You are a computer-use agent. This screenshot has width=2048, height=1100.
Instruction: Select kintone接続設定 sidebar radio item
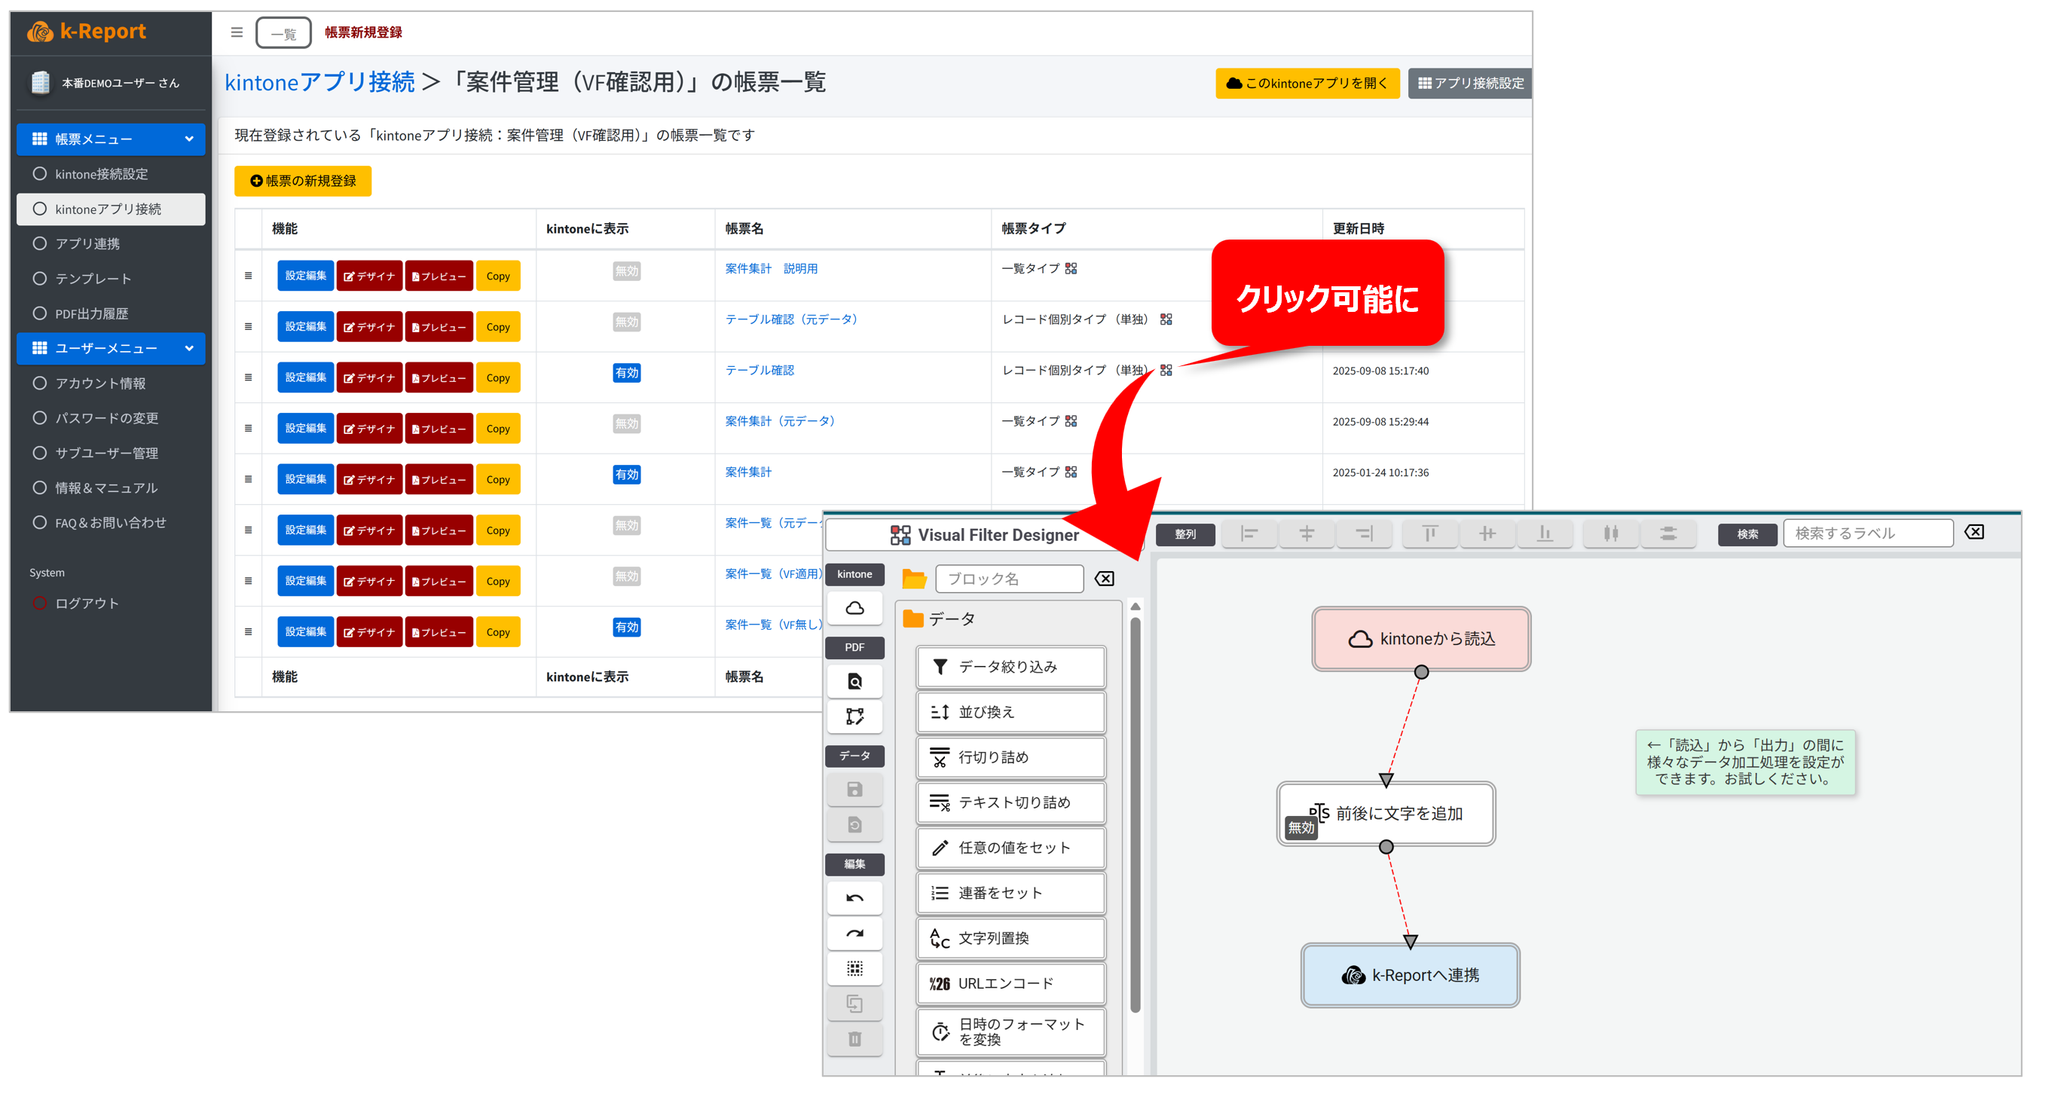click(101, 174)
